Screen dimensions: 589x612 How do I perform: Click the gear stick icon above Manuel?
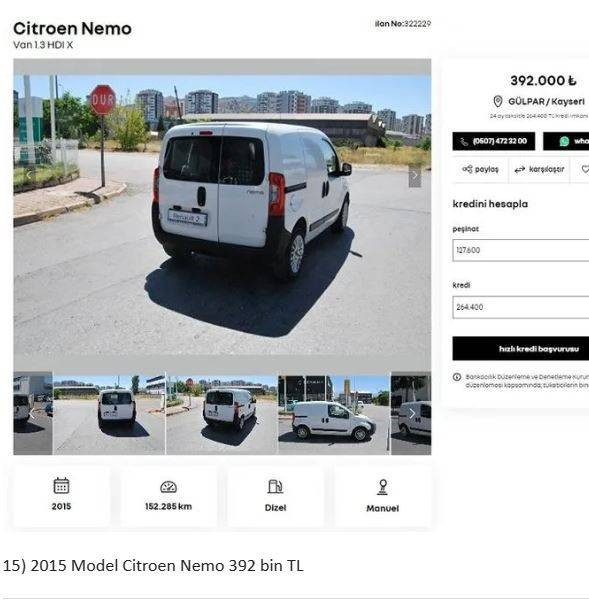383,487
